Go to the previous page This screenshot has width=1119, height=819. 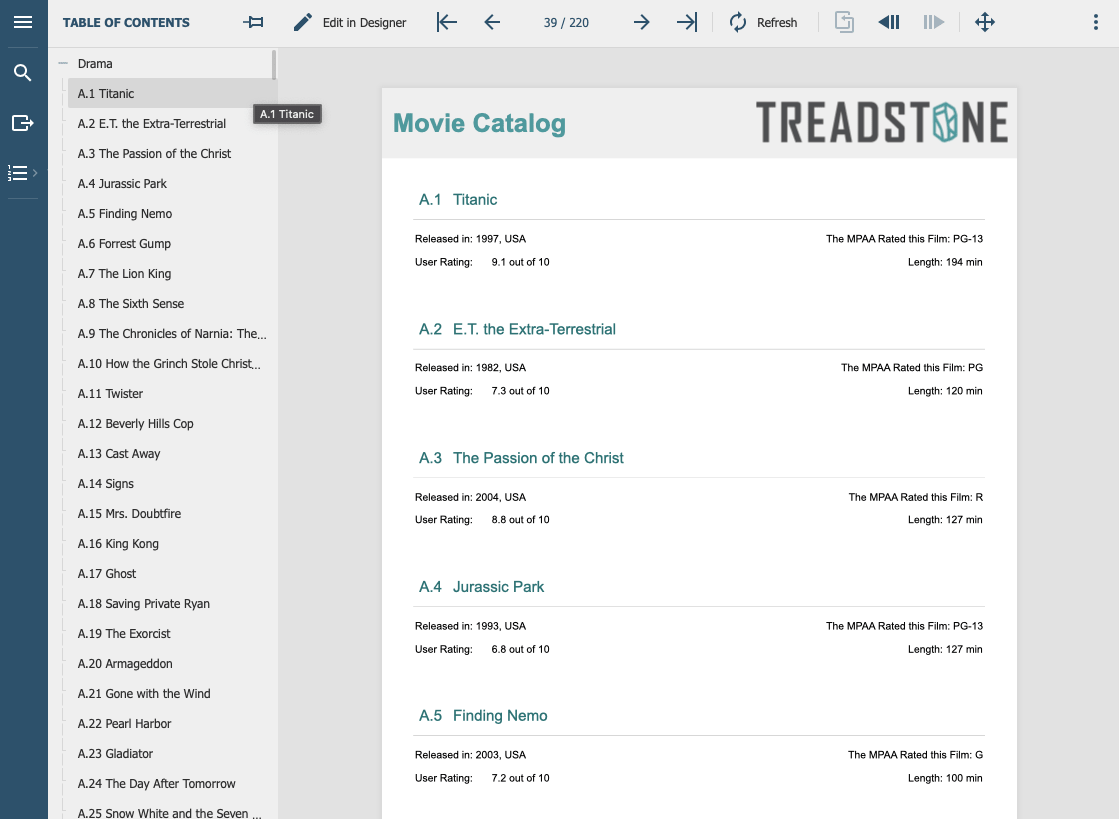[x=492, y=22]
